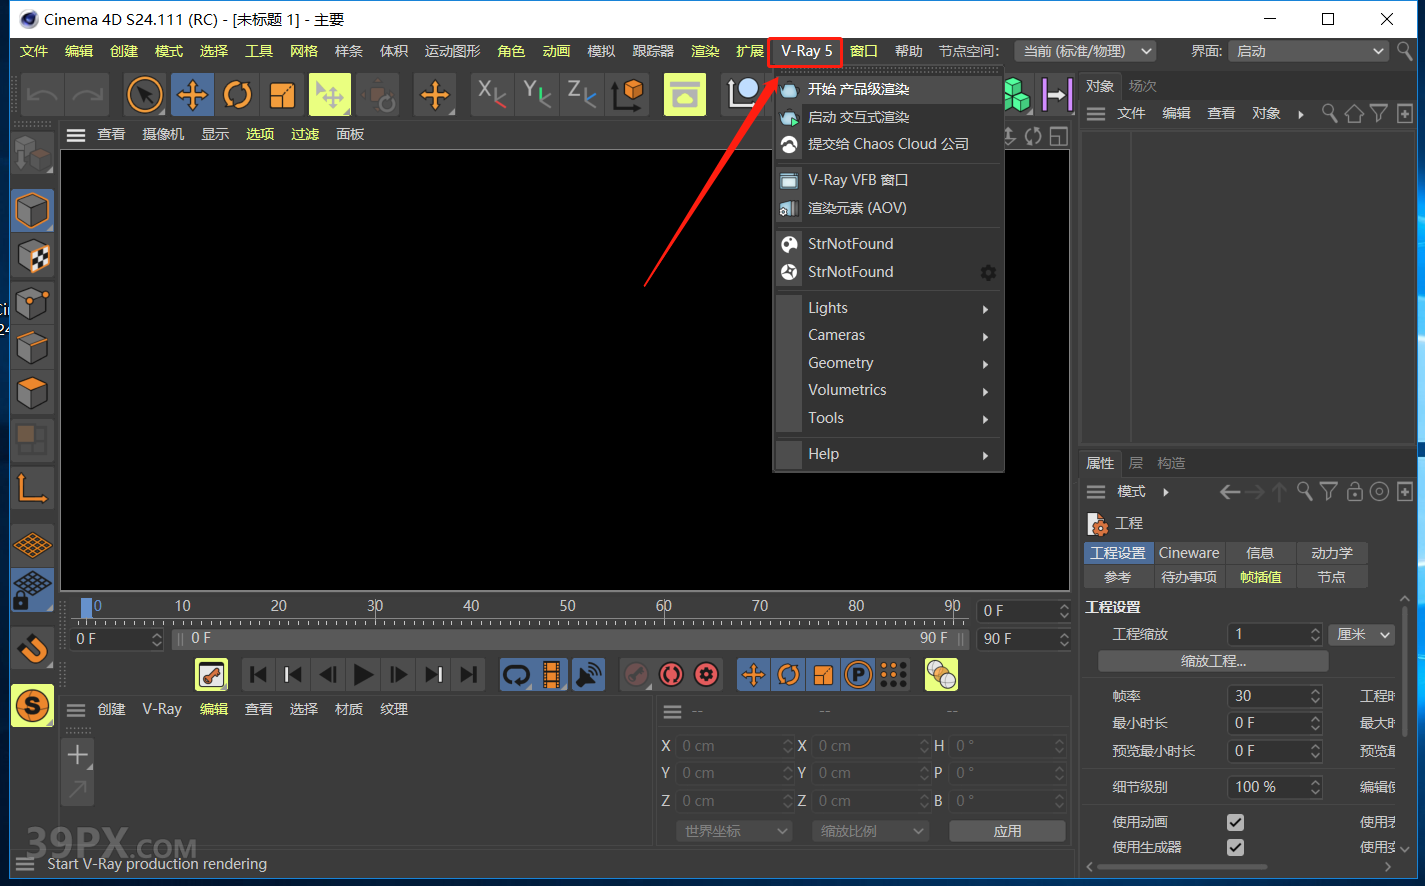Expand the Cameras submenu

click(x=889, y=335)
